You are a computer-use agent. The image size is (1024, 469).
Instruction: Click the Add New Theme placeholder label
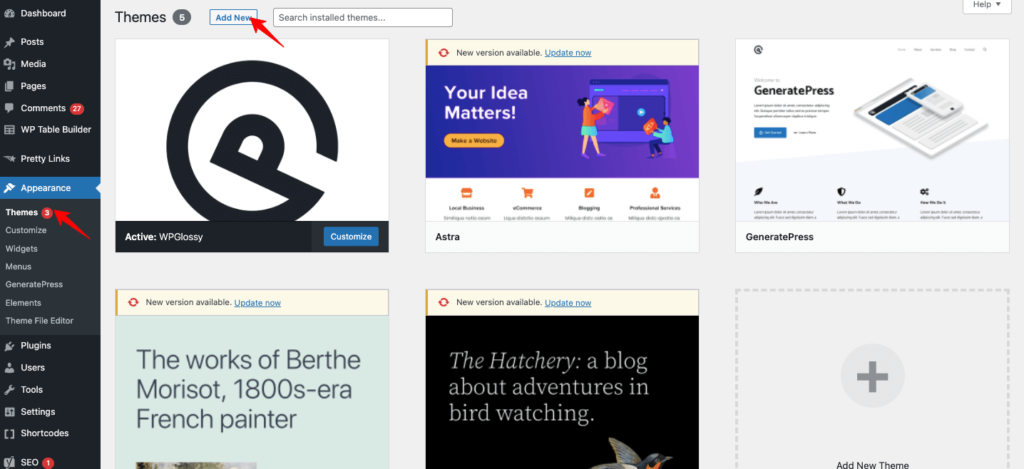(872, 465)
